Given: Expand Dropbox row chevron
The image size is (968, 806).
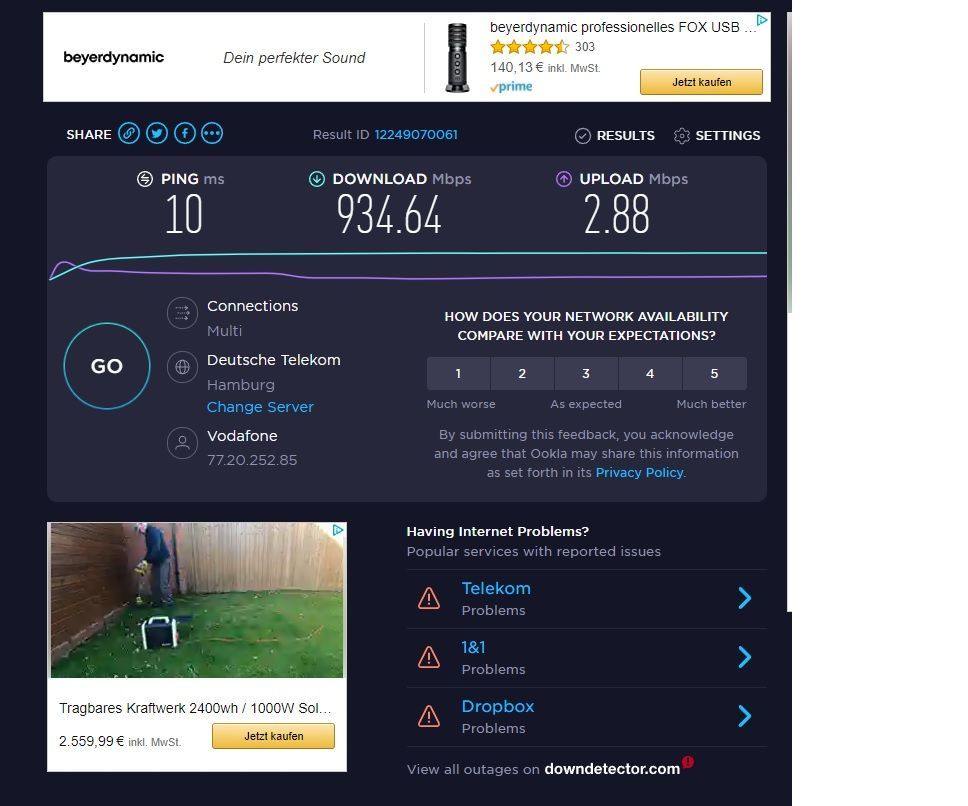Looking at the screenshot, I should [745, 716].
